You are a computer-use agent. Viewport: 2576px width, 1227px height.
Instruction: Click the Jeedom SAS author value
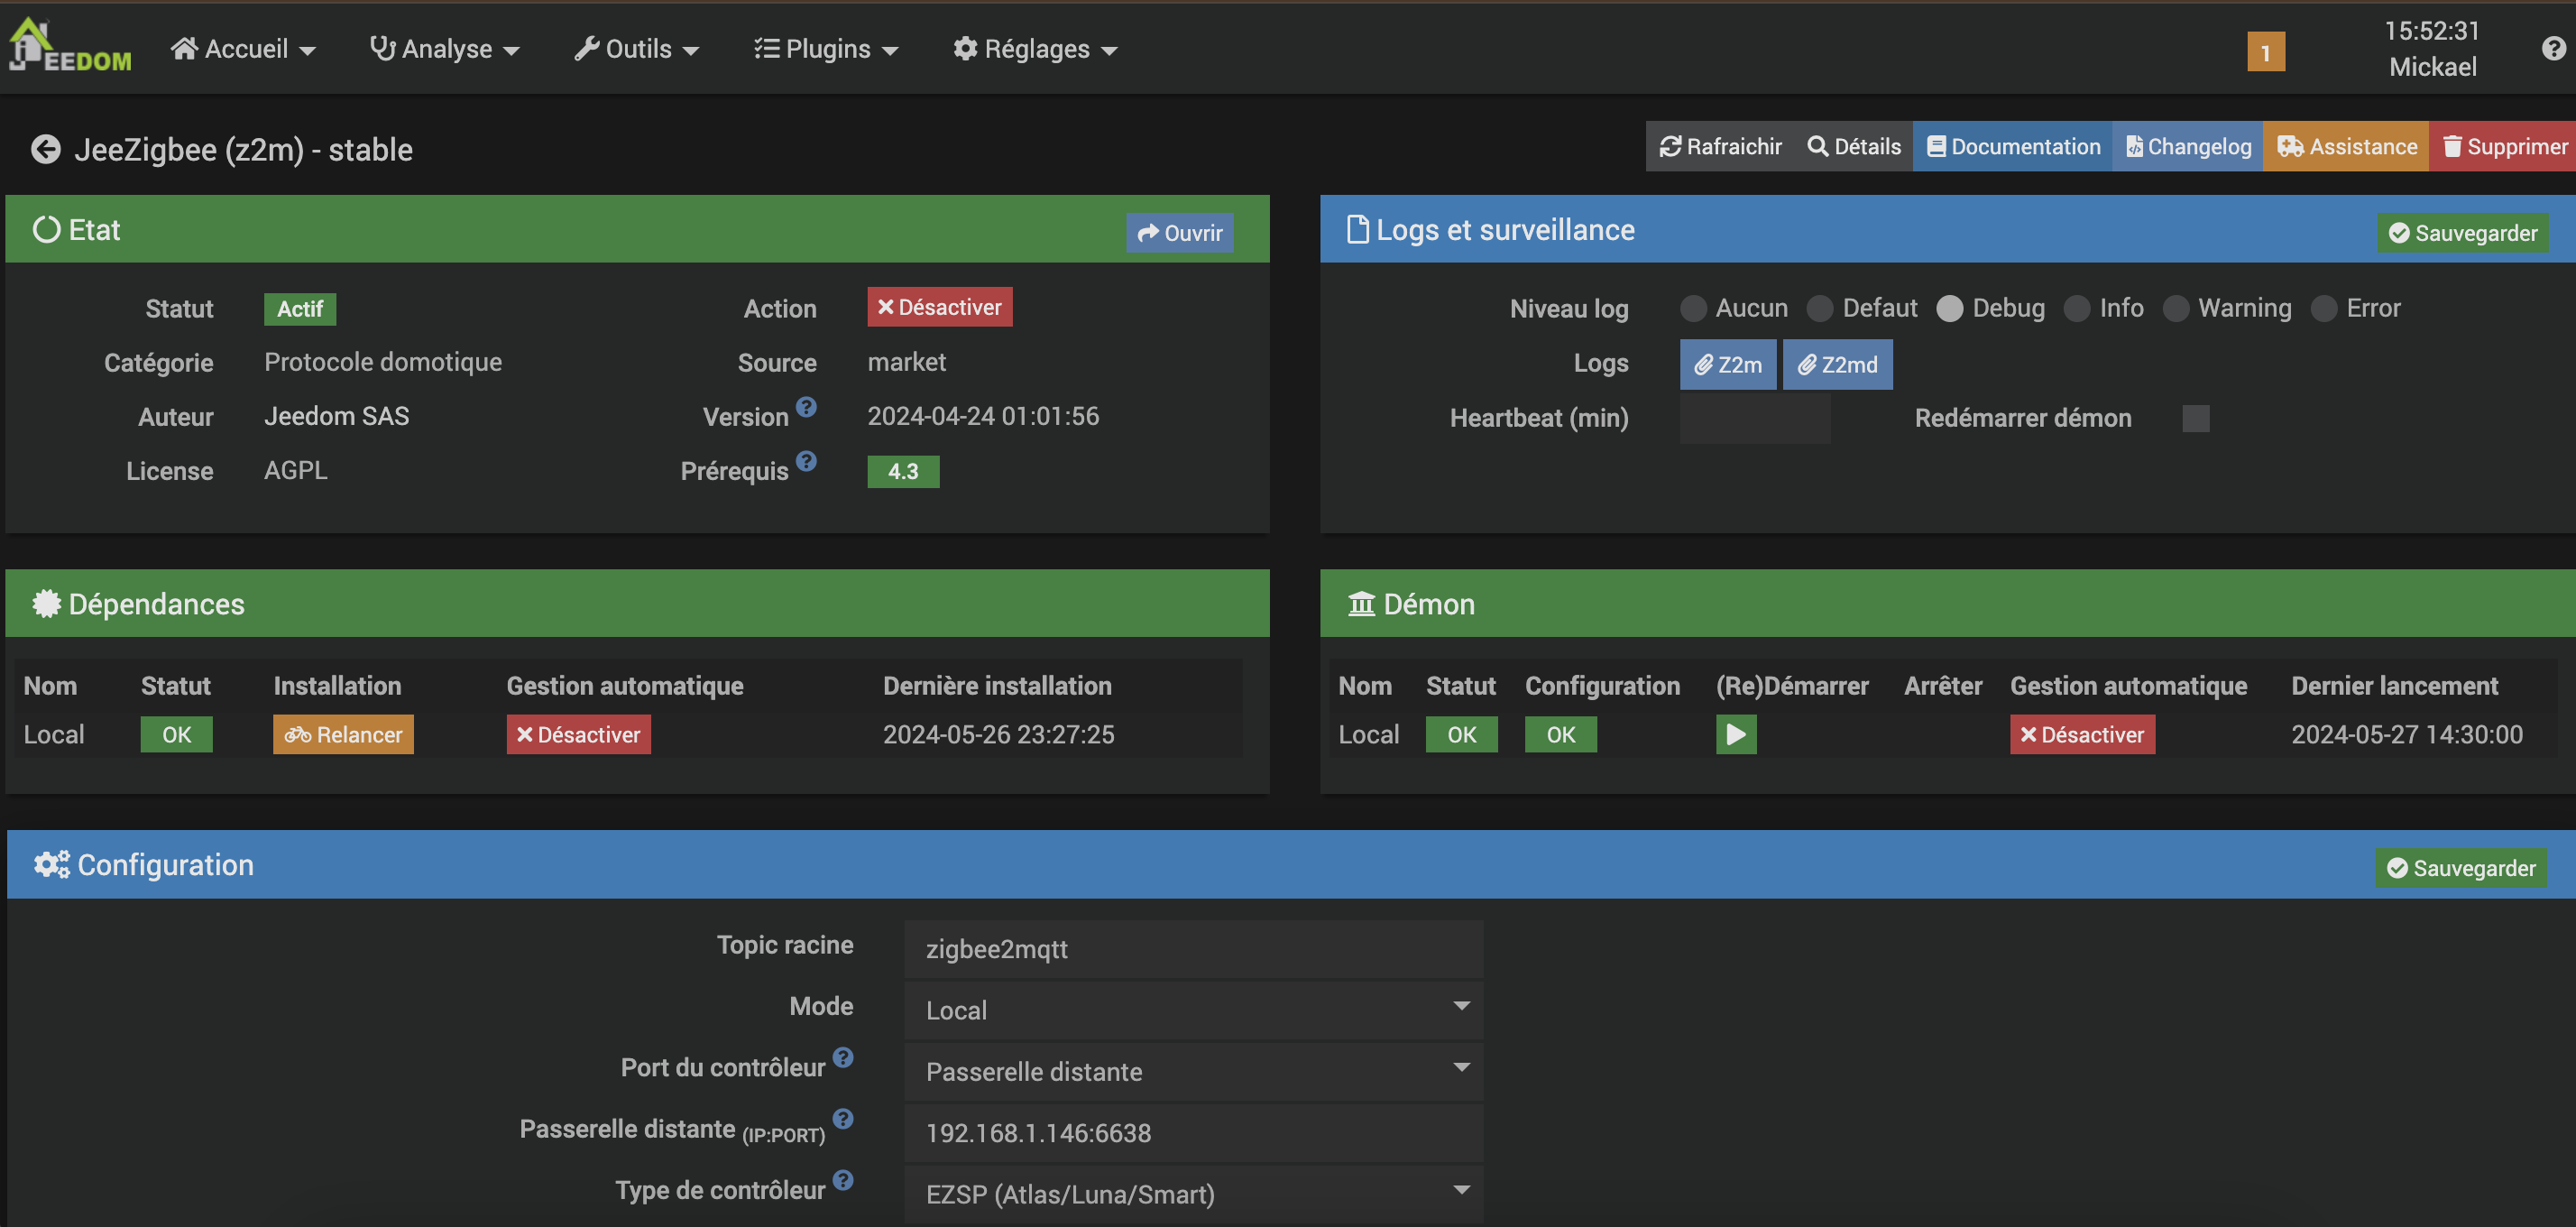336,416
